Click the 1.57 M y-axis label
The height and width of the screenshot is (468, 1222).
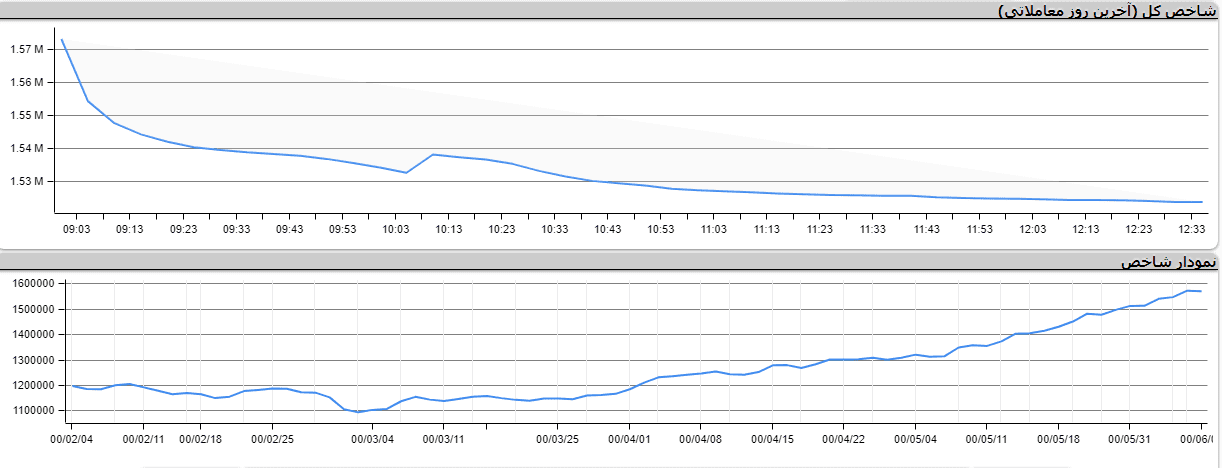click(26, 49)
